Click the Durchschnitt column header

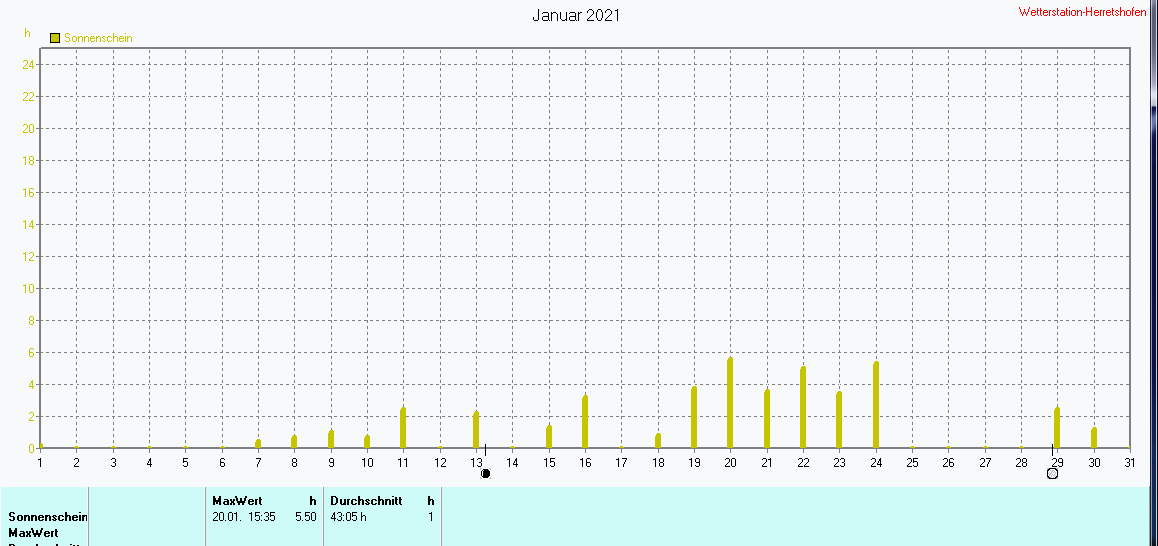(x=366, y=501)
